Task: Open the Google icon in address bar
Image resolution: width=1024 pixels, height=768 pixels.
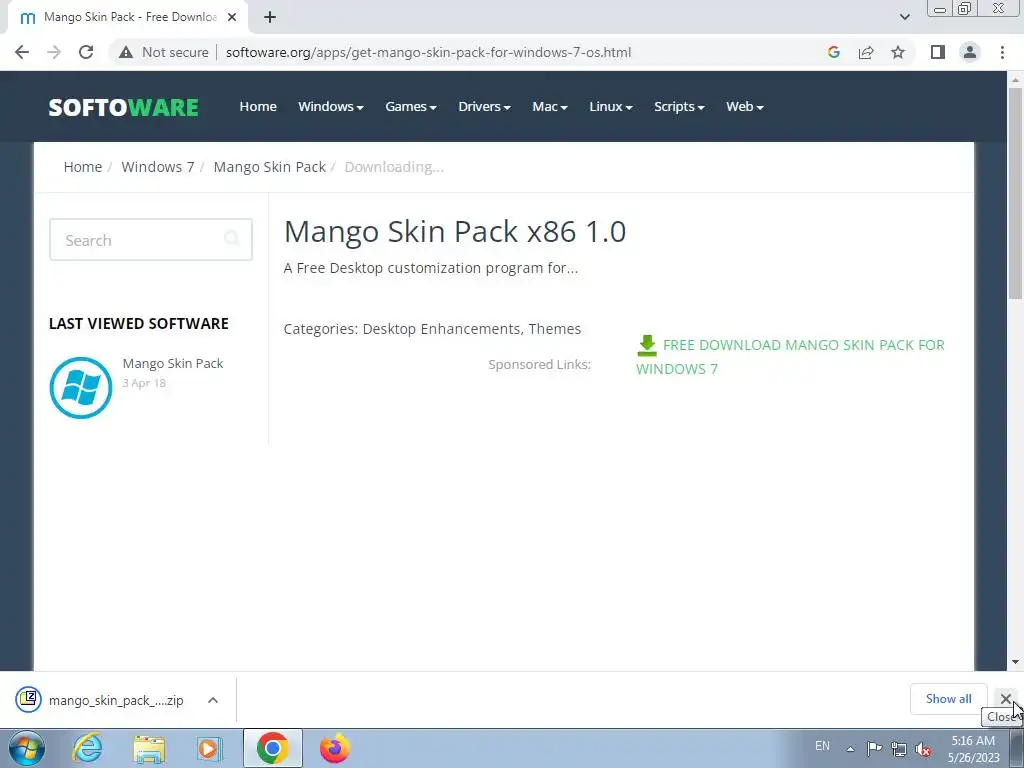Action: 833,52
